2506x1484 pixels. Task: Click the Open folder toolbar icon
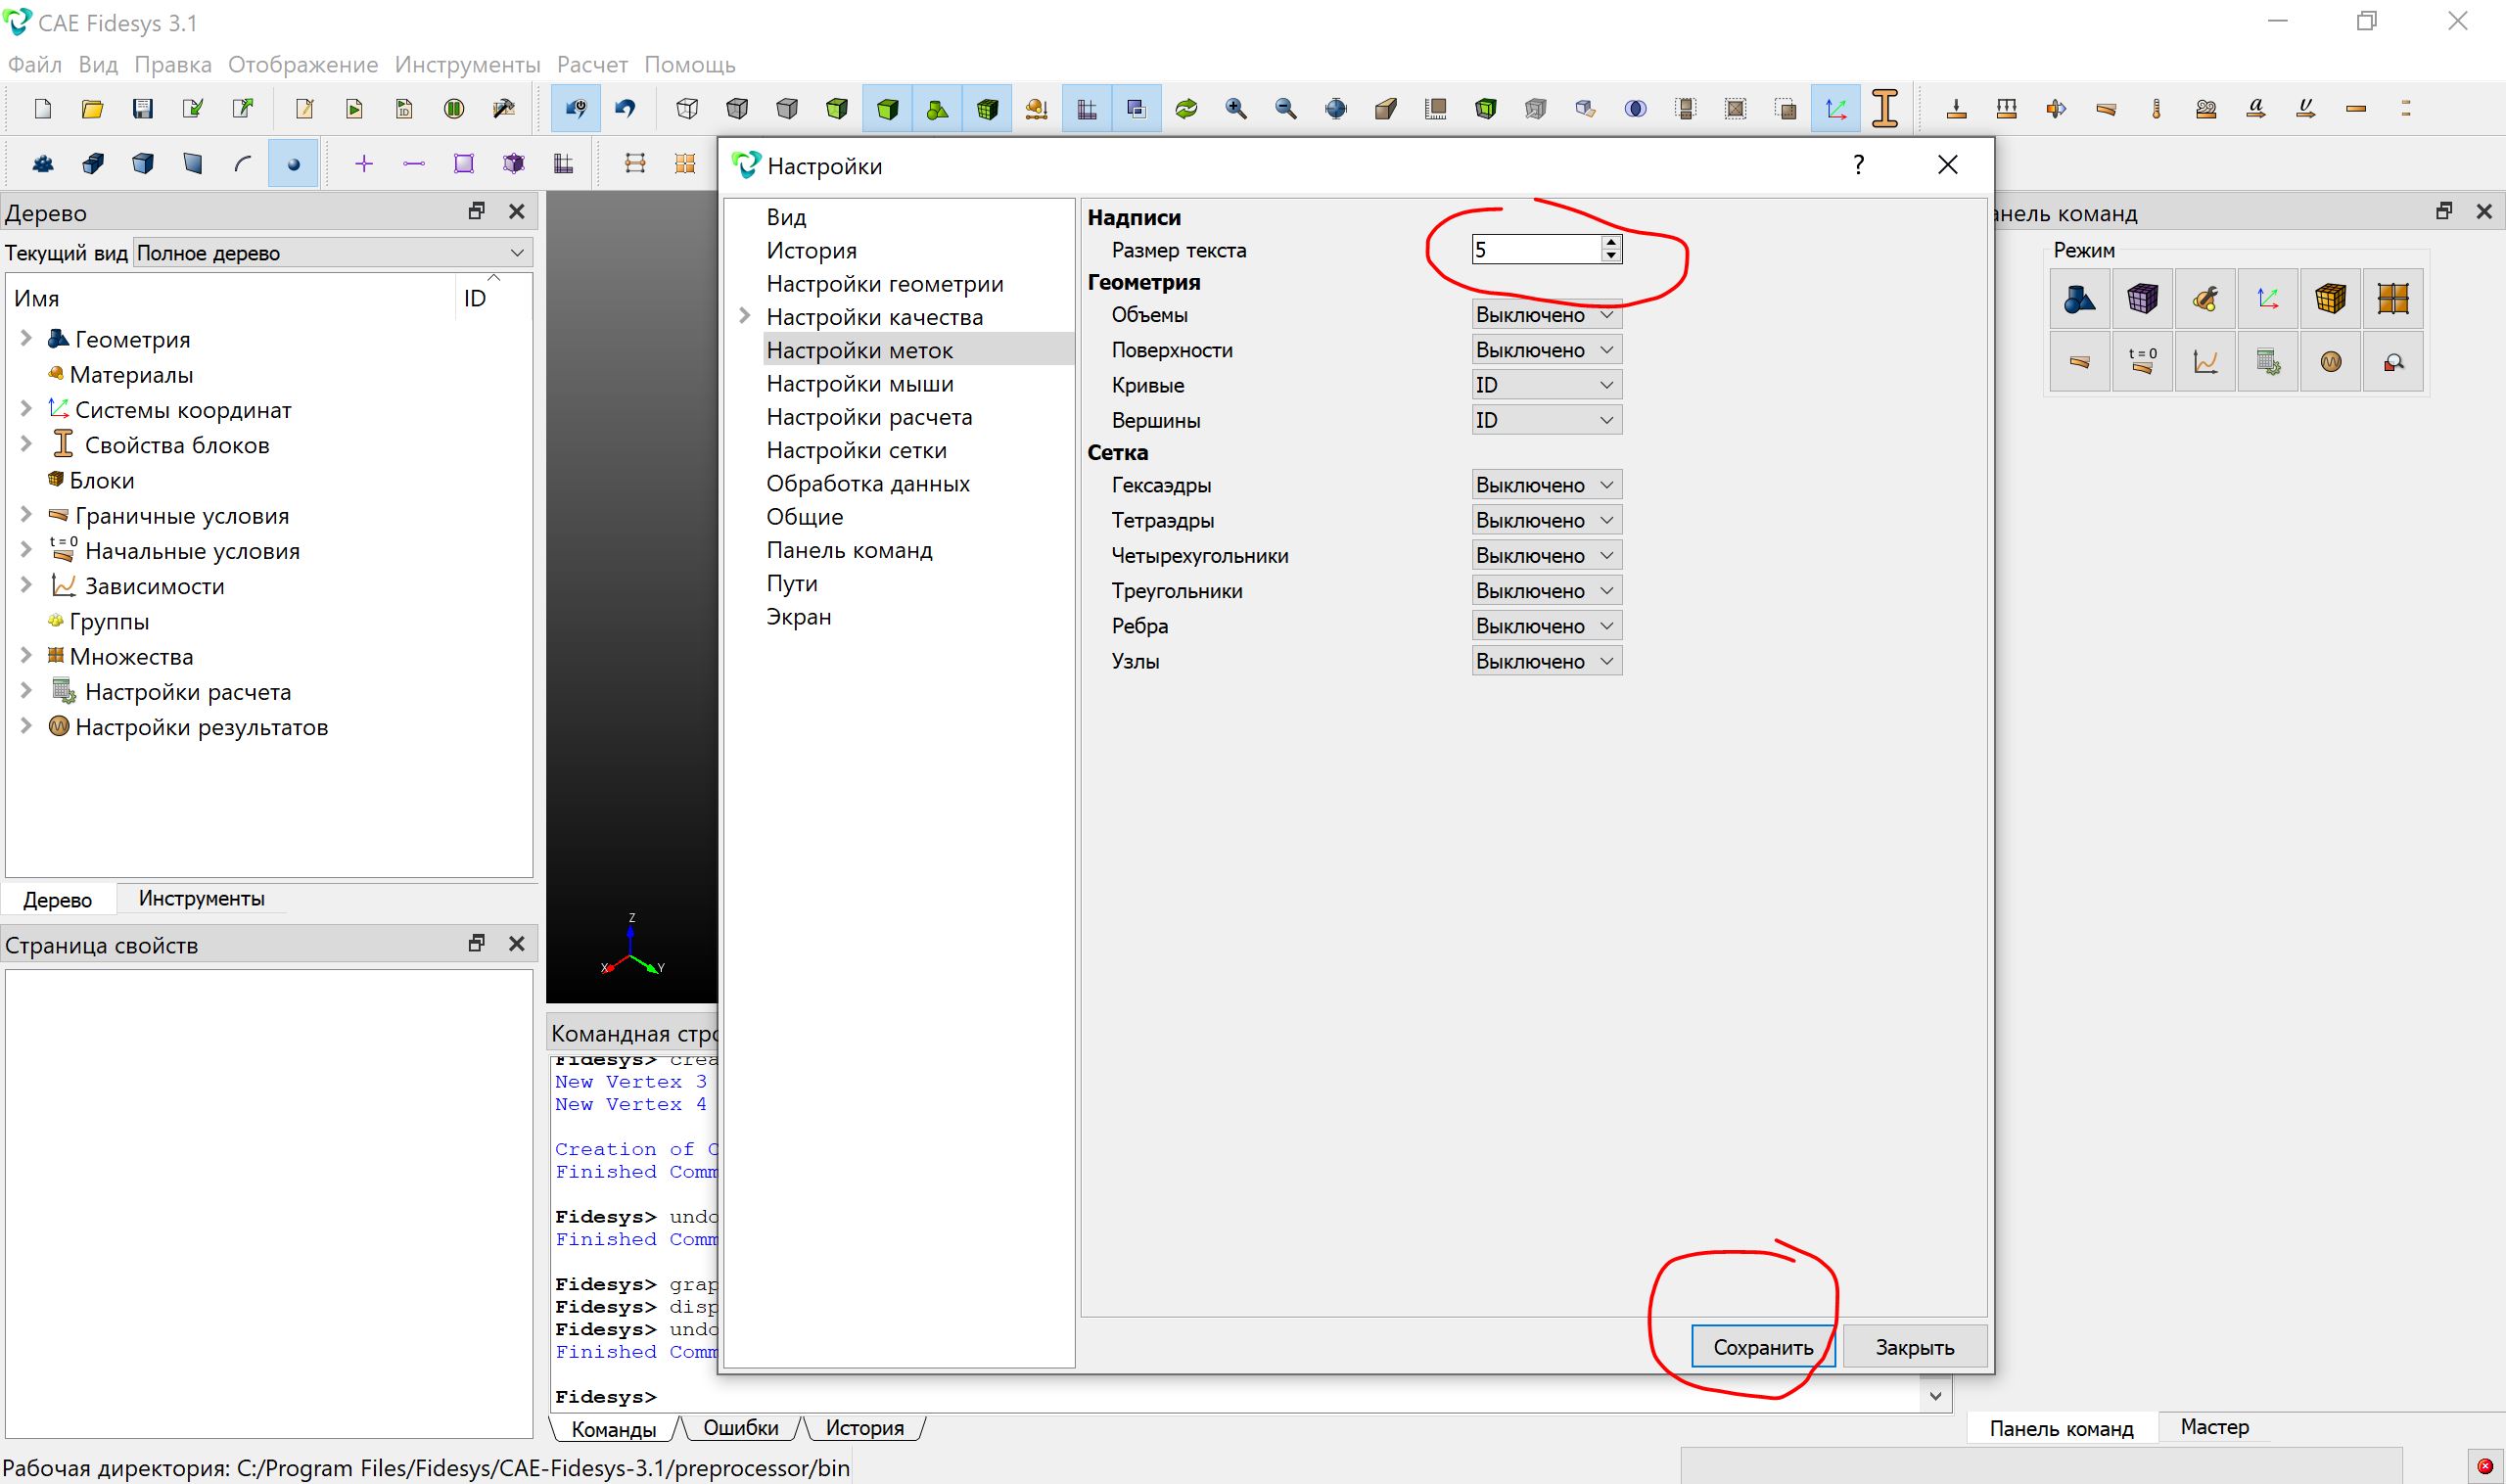(92, 109)
